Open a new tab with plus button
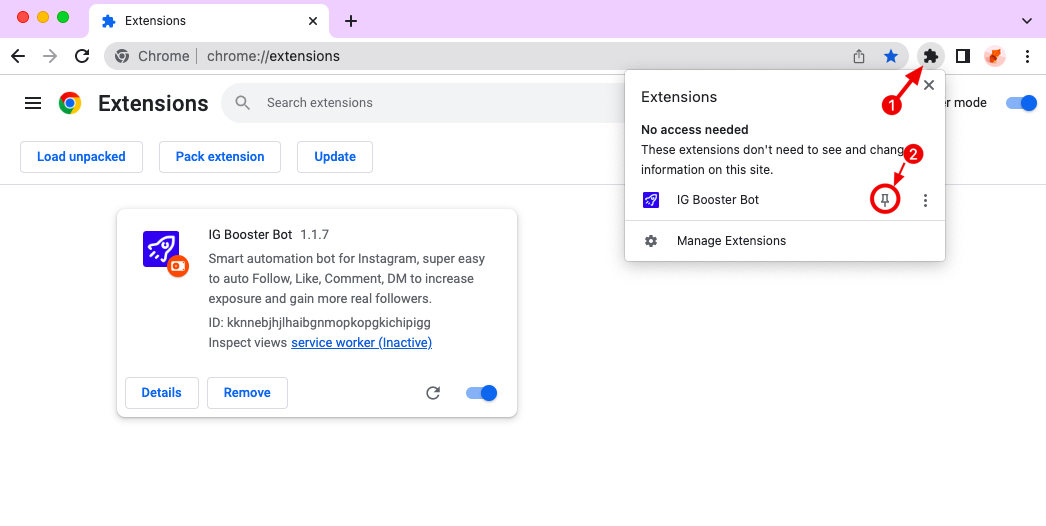This screenshot has width=1046, height=526. tap(351, 21)
